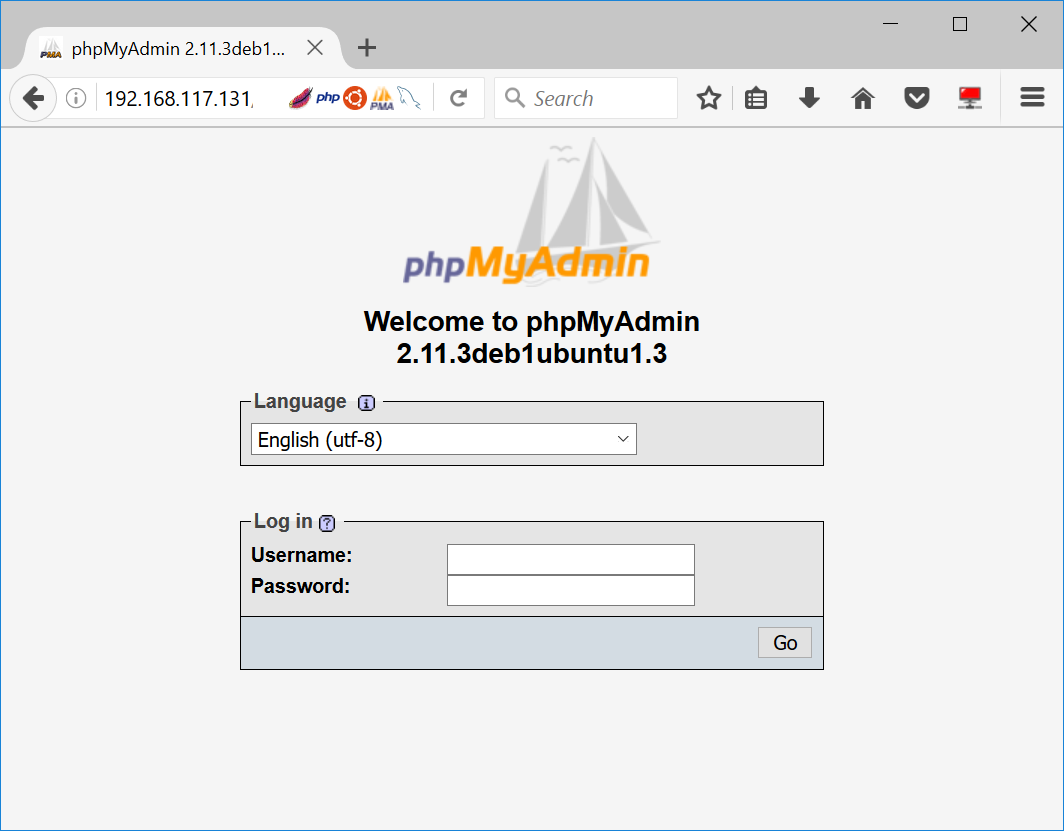1064x831 pixels.
Task: Click the "Welcome to phpMyAdmin" heading text
Action: (x=532, y=322)
